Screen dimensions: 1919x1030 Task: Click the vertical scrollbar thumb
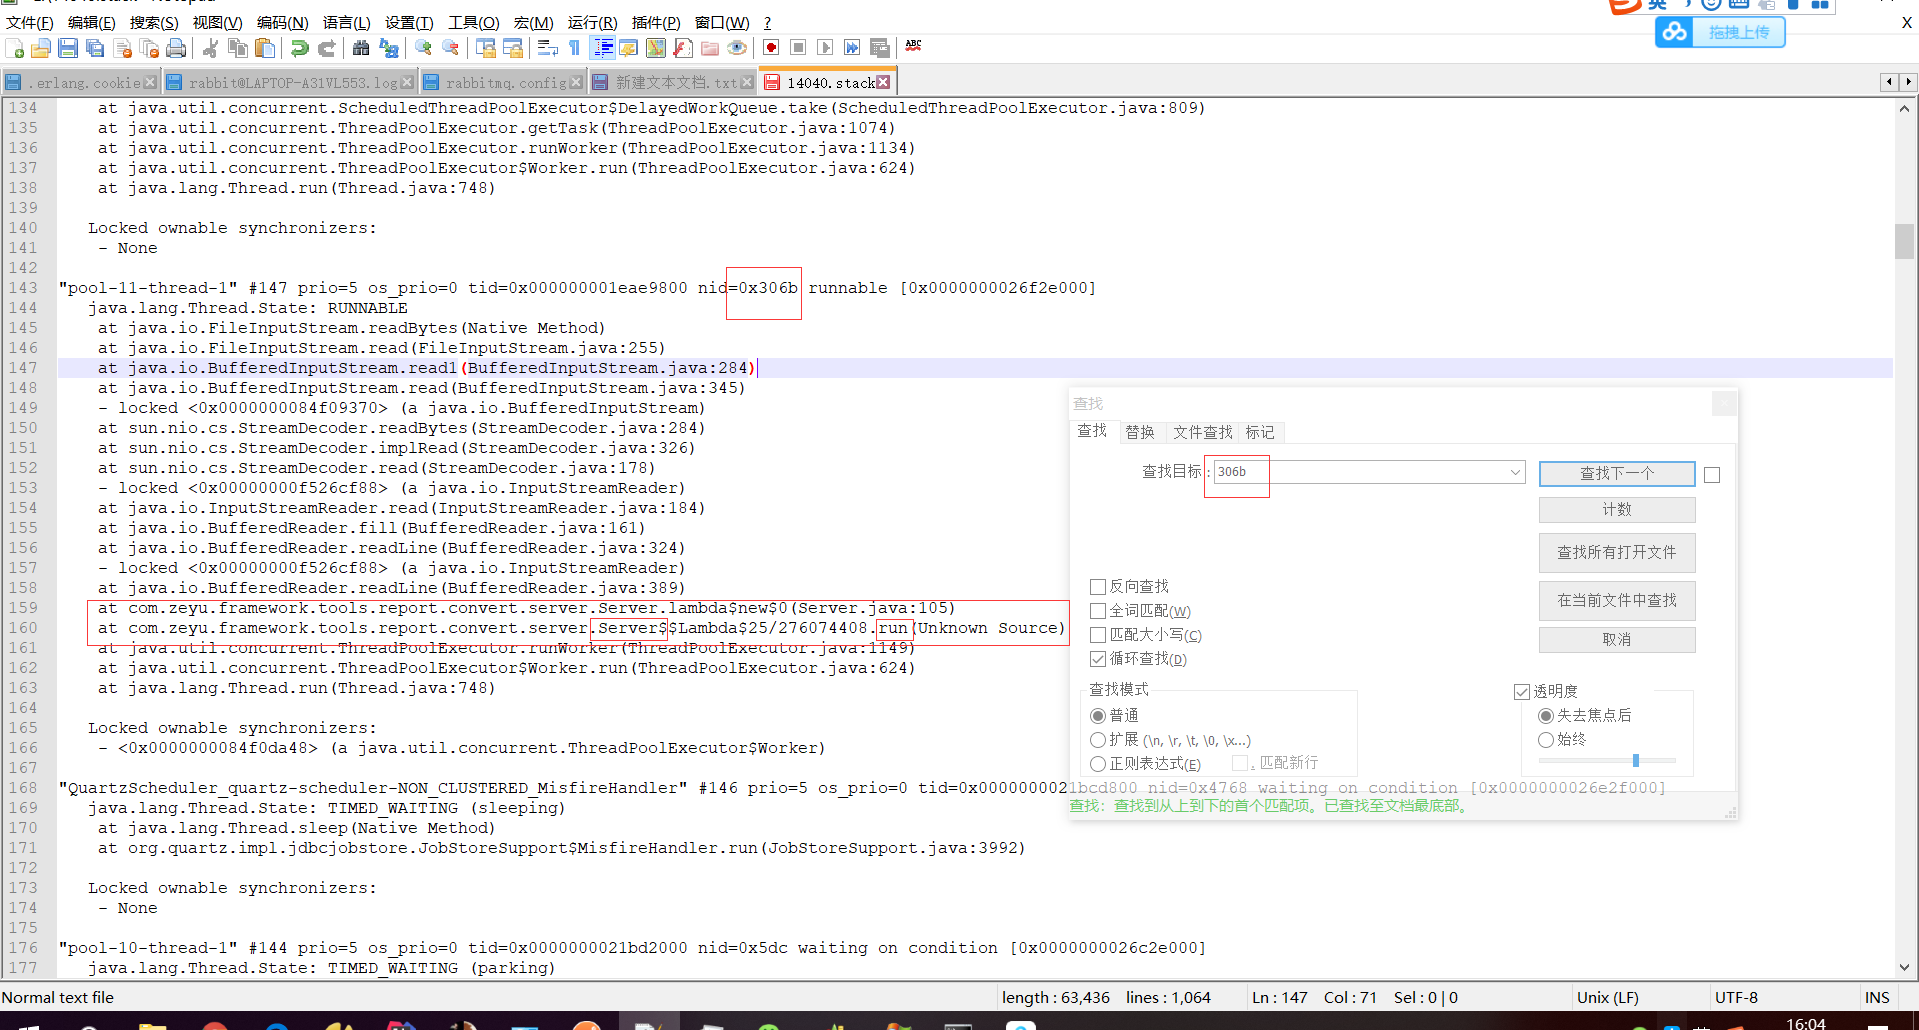1904,241
